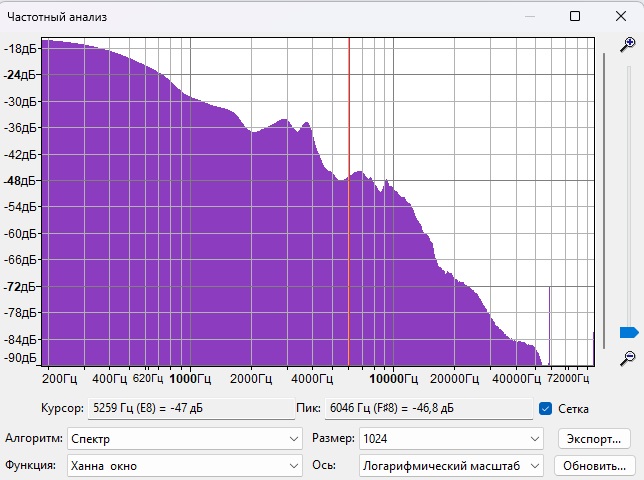Click the -90дБ level axis label
The image size is (644, 480).
pyautogui.click(x=20, y=358)
